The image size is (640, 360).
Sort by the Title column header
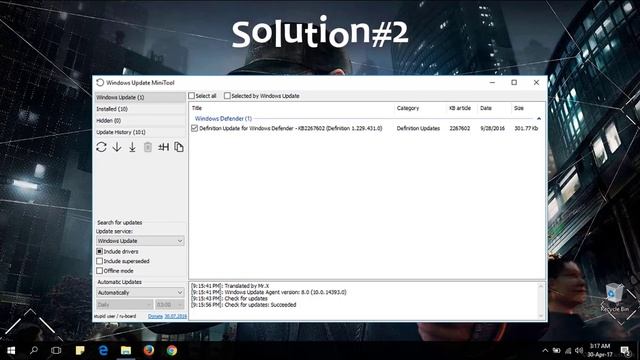click(292, 108)
